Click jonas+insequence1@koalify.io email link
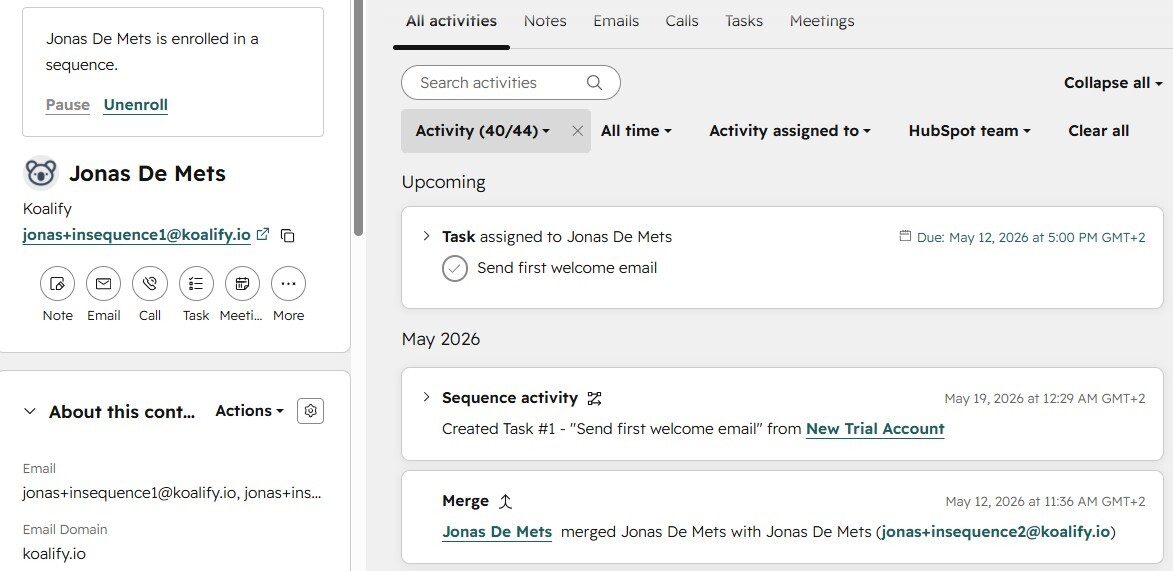1173x571 pixels. pos(137,235)
